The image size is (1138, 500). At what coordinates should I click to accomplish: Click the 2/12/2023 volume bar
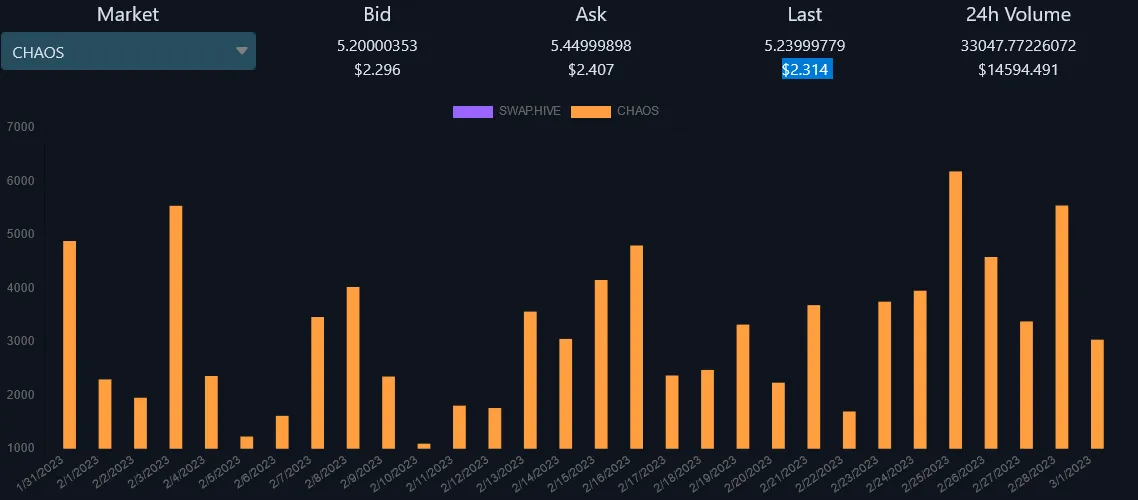(x=495, y=428)
